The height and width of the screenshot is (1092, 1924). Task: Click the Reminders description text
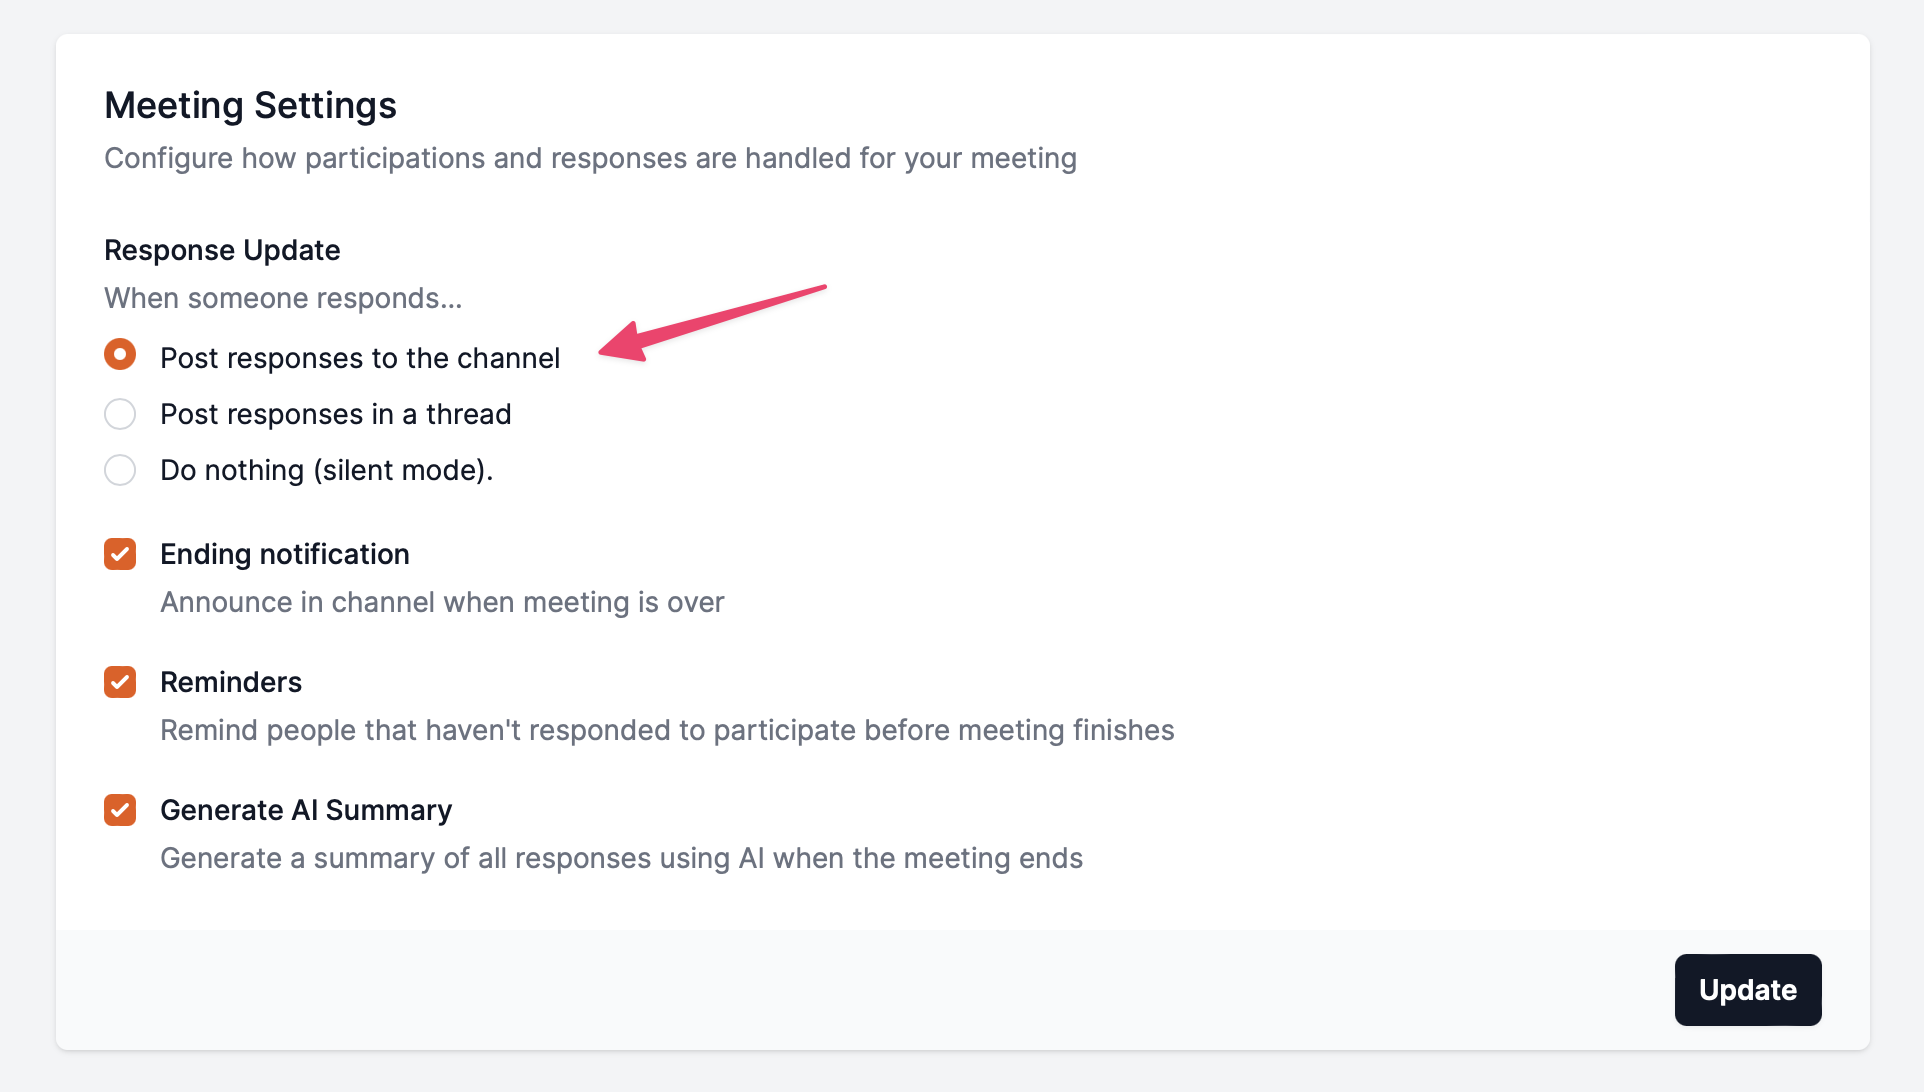click(667, 730)
